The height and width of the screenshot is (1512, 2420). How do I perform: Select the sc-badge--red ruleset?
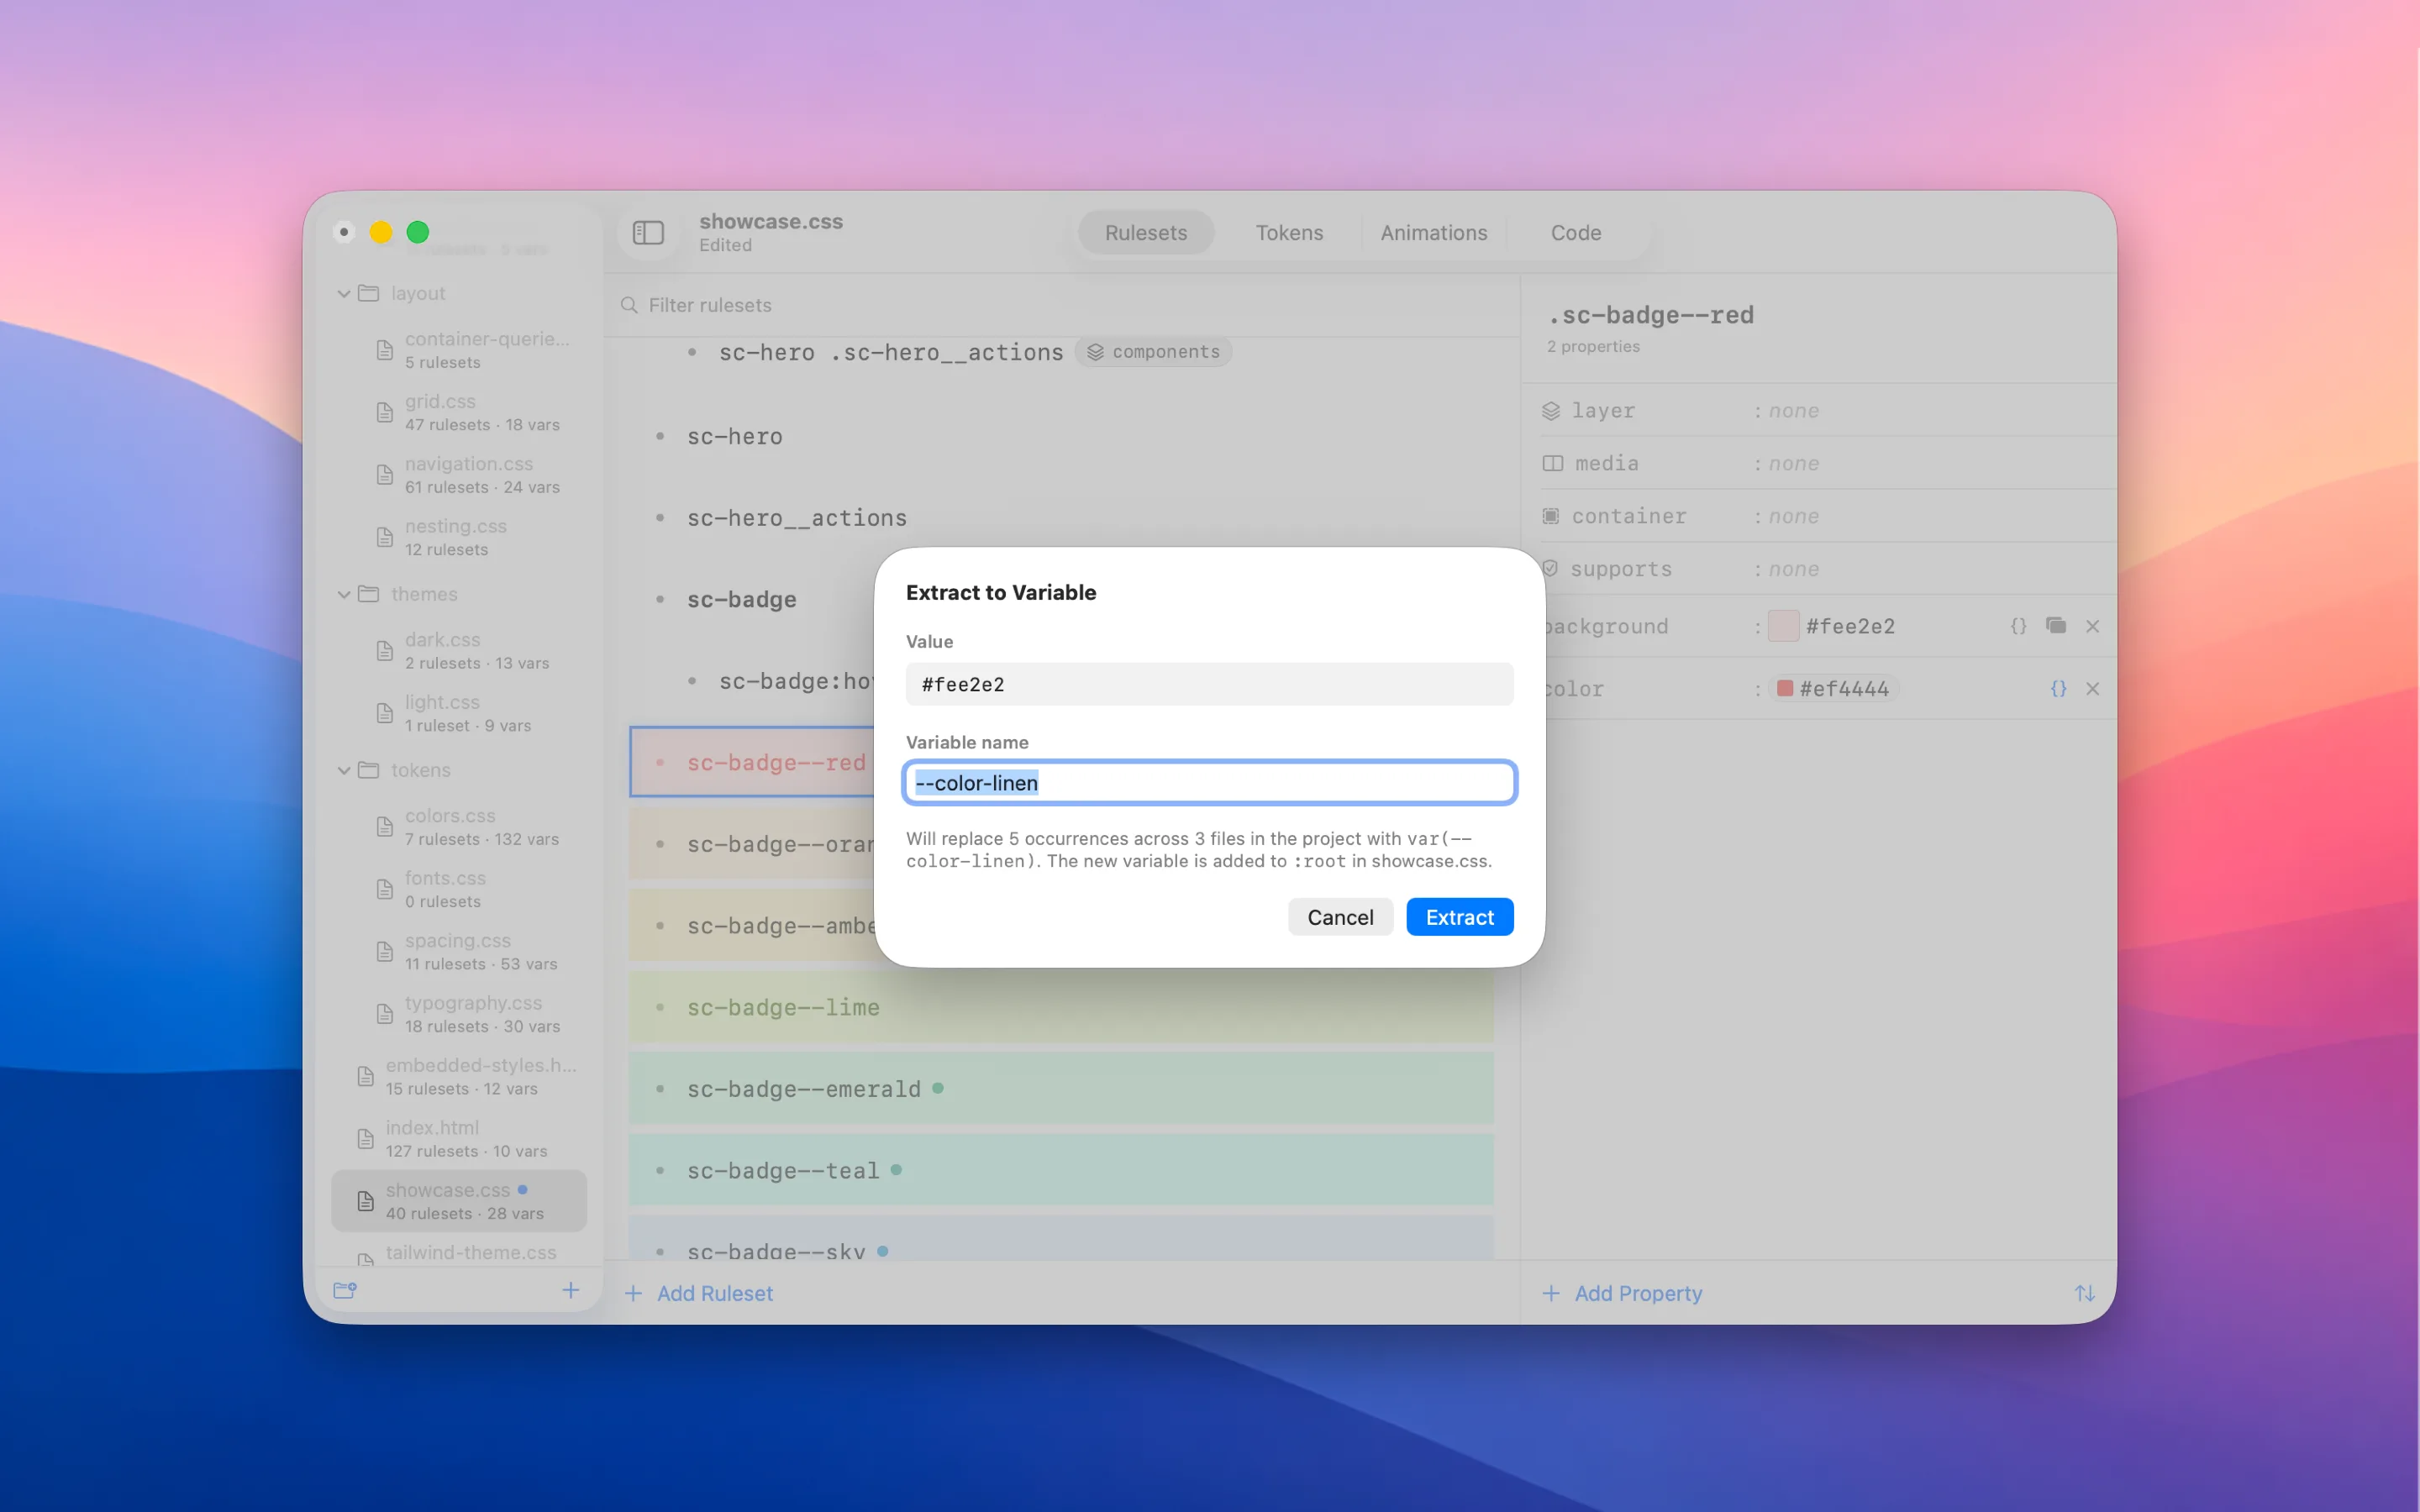pyautogui.click(x=752, y=762)
